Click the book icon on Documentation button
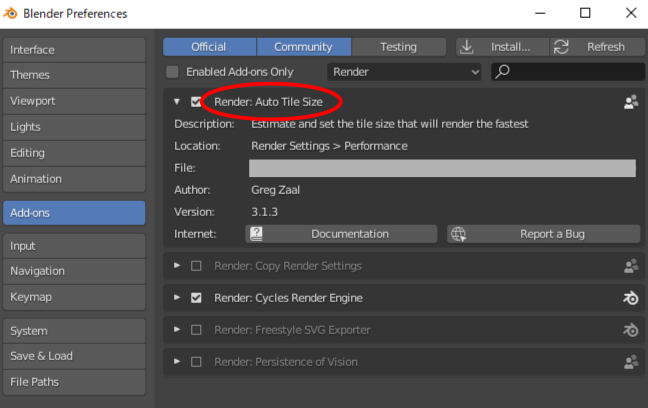Image resolution: width=648 pixels, height=408 pixels. pos(256,234)
